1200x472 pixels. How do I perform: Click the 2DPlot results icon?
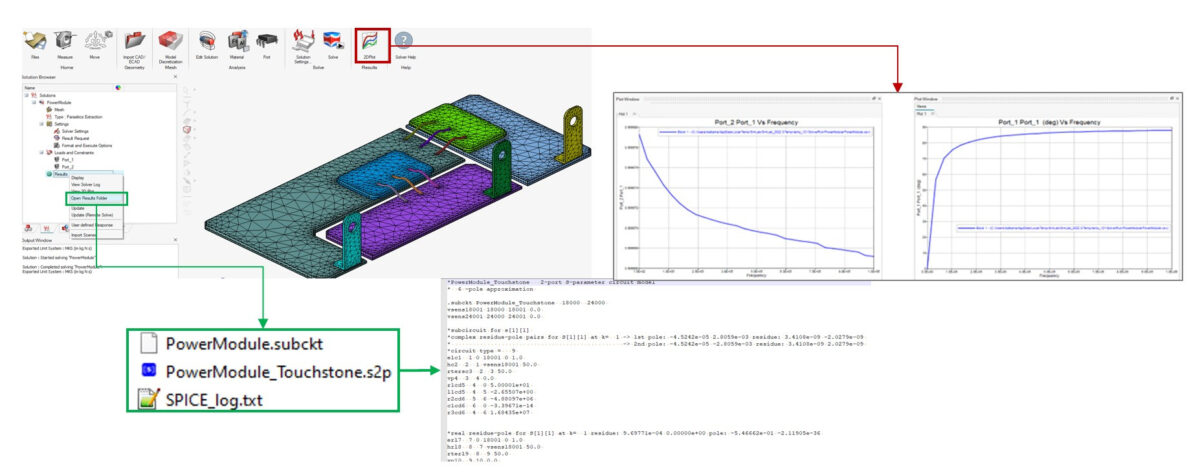coord(371,41)
